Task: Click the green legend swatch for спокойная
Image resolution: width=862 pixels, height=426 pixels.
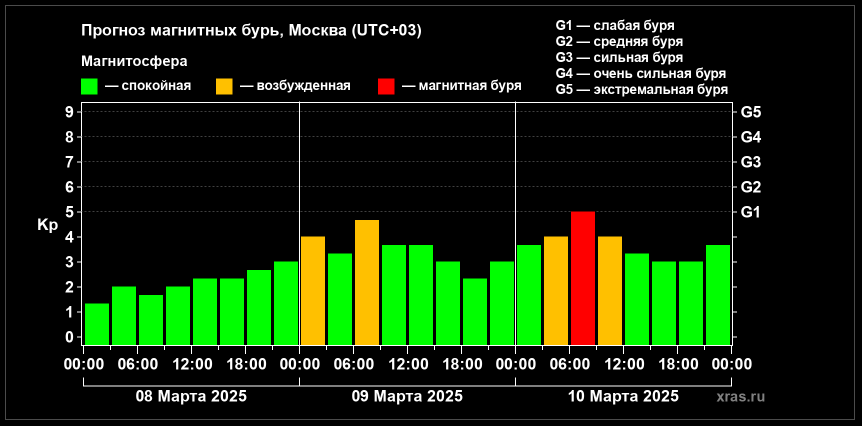Action: point(90,86)
